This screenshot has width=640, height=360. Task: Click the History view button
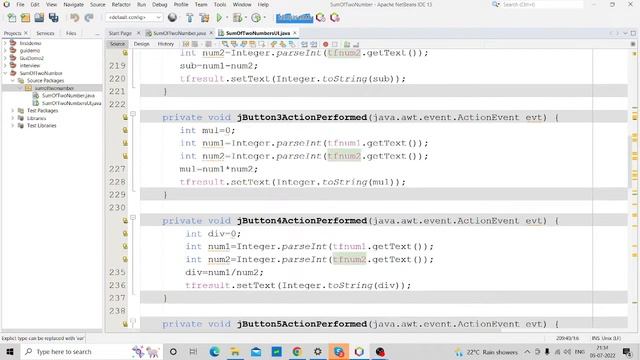tap(166, 44)
